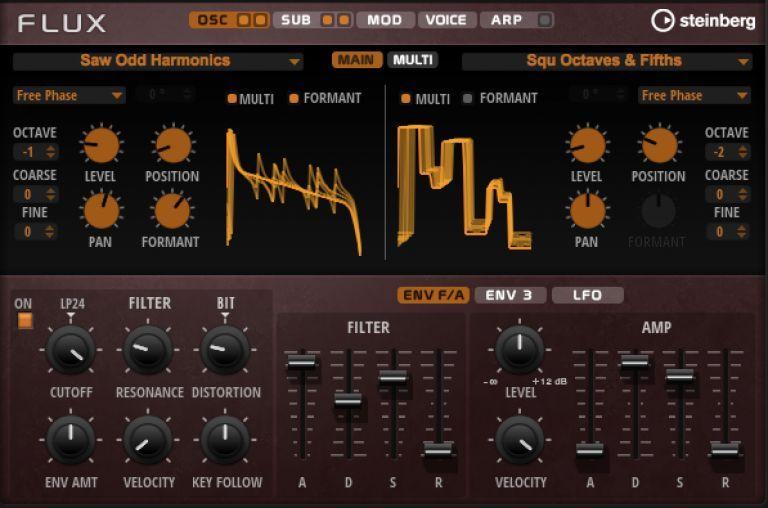Click the AMP envelope Sustain fader
768x508 pixels.
(x=680, y=375)
